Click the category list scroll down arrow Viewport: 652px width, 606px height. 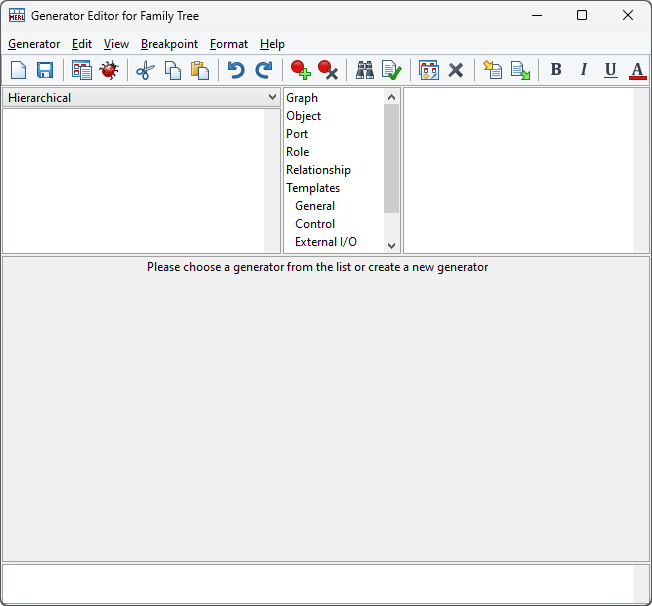pos(391,245)
